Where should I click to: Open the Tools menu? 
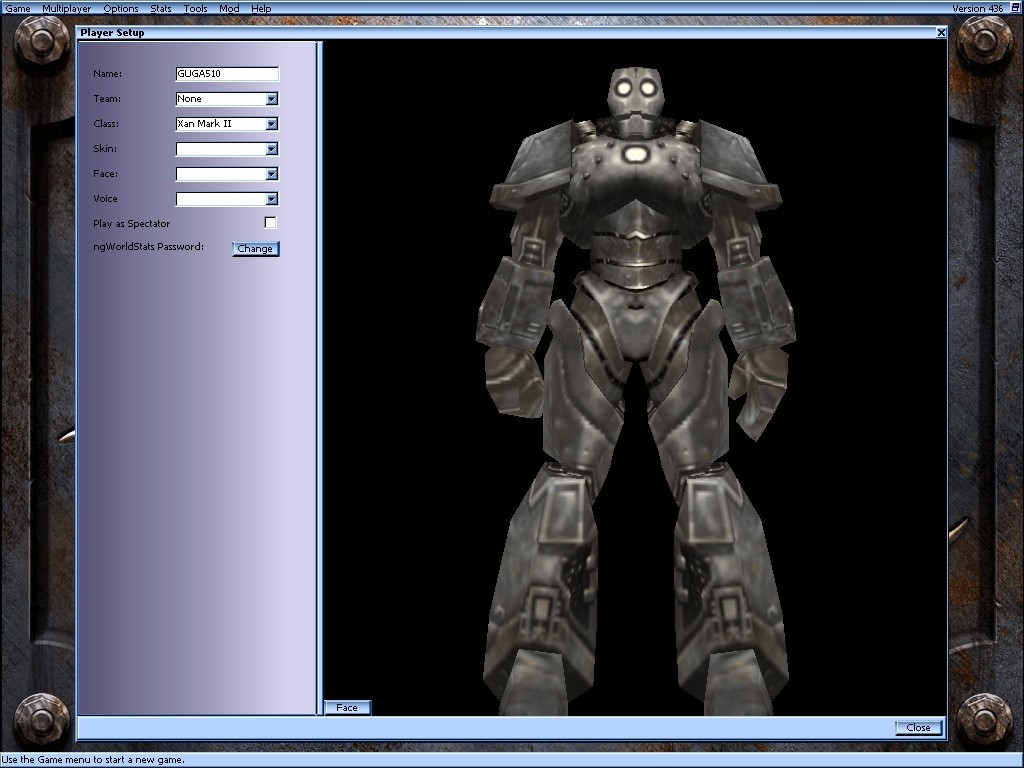(x=195, y=8)
